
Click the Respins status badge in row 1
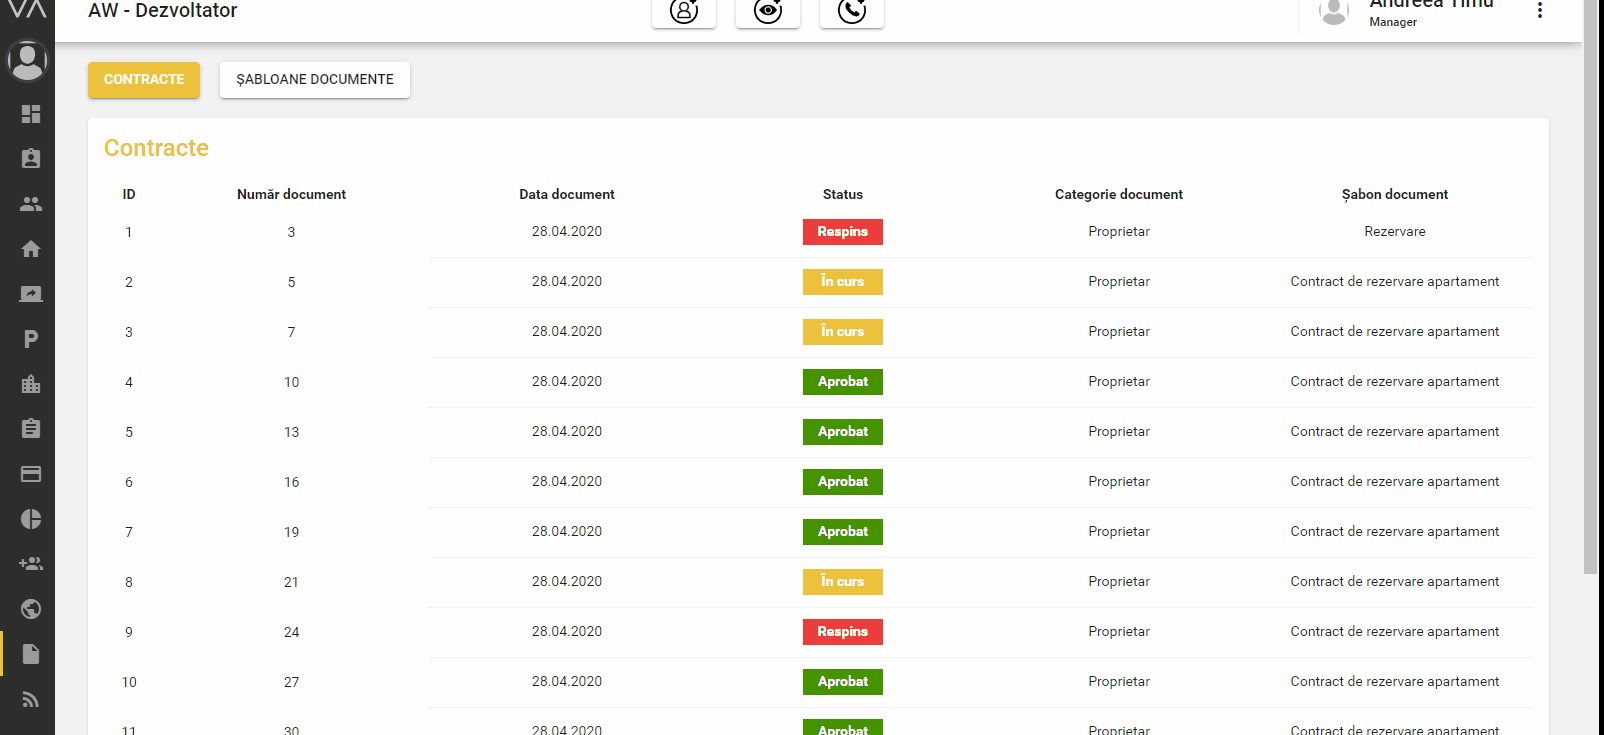(843, 232)
